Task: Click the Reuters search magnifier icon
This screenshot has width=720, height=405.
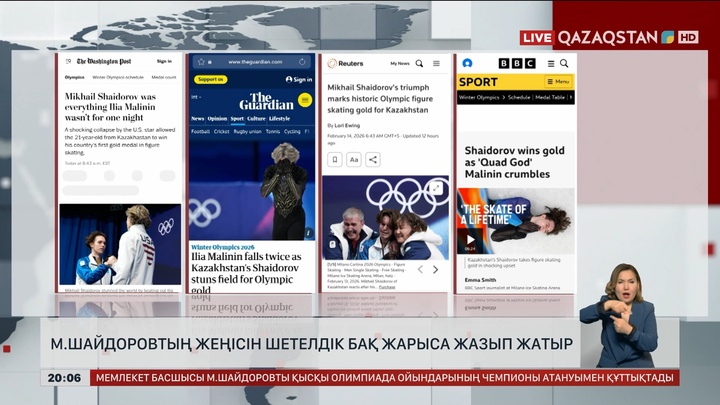Action: pyautogui.click(x=419, y=63)
